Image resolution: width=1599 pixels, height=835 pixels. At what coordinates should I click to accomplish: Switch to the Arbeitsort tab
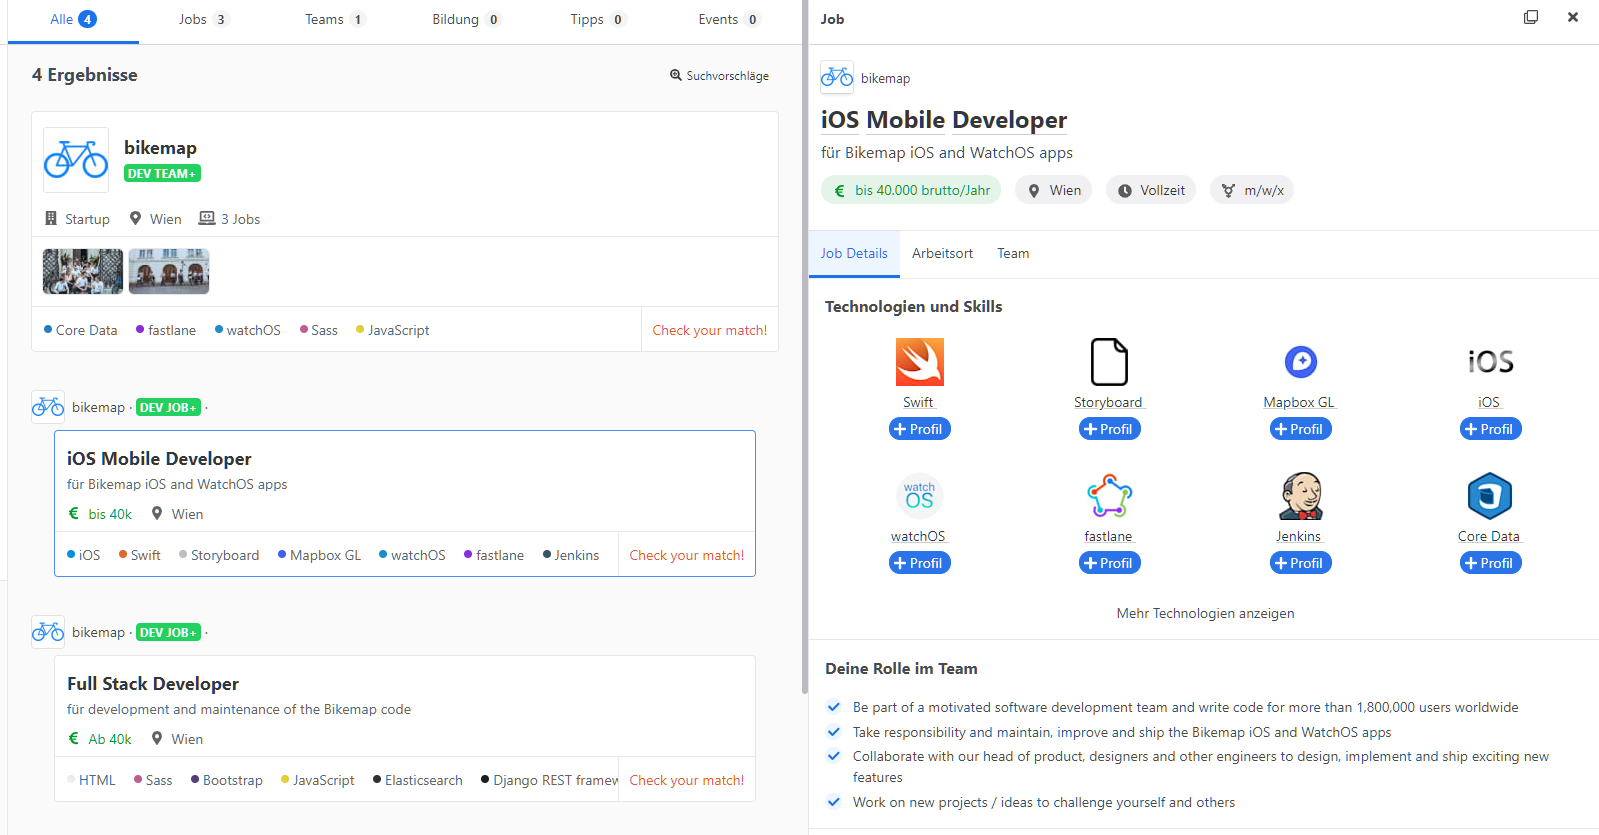click(x=941, y=254)
